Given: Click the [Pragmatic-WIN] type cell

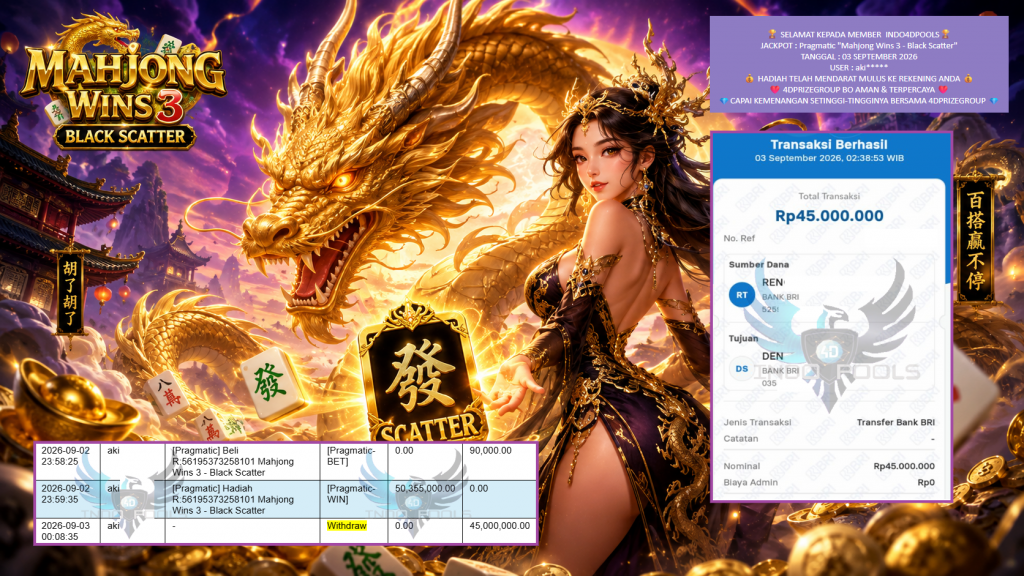Looking at the screenshot, I should click(354, 500).
